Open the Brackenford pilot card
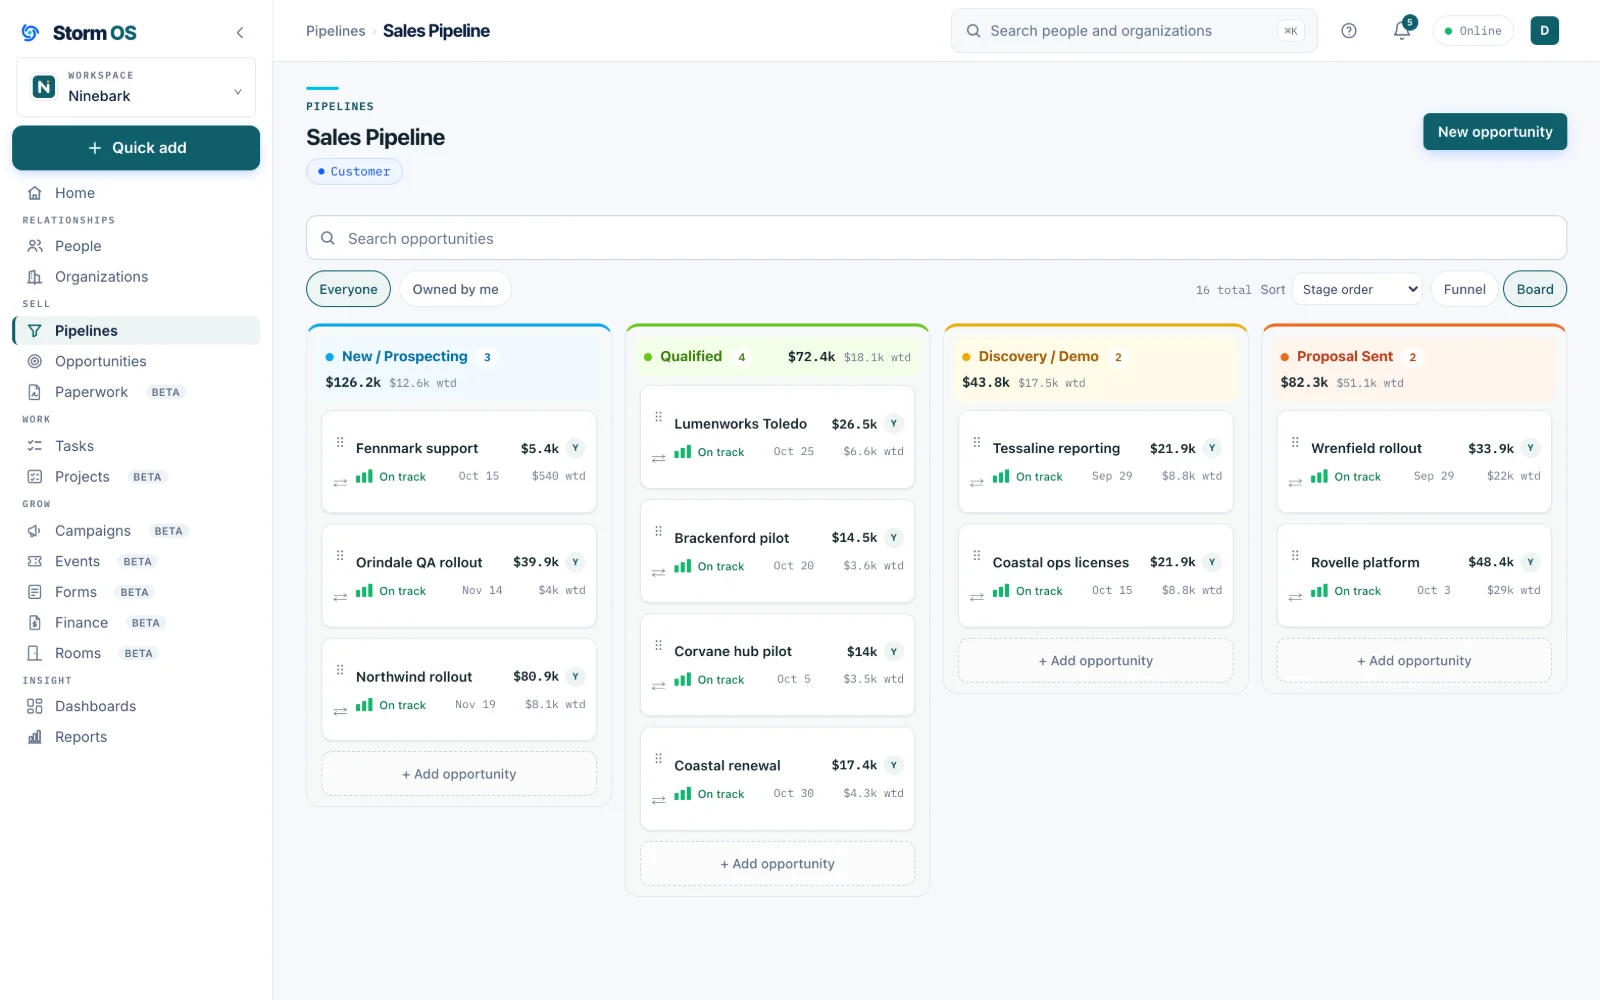Viewport: 1600px width, 1000px height. click(x=777, y=551)
